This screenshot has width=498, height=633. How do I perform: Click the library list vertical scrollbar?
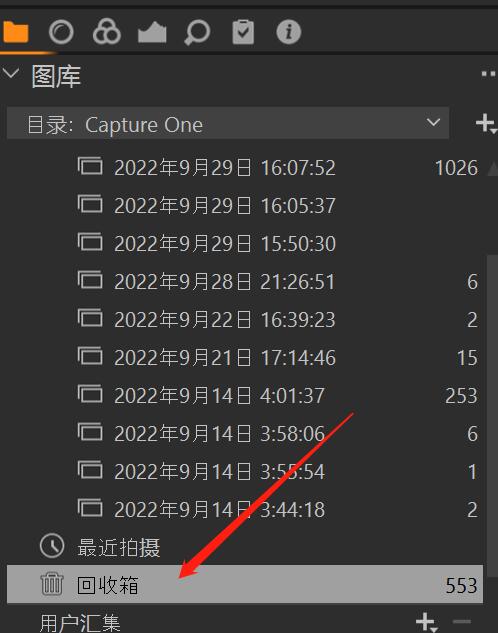(492, 415)
